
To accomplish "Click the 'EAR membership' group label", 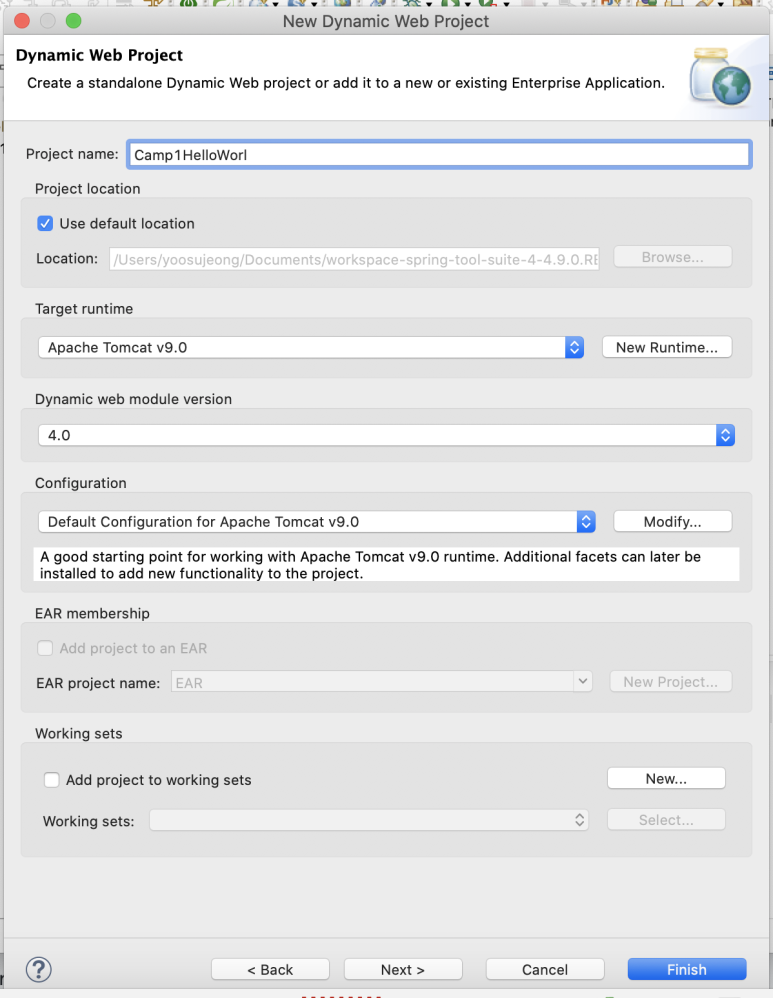I will click(x=92, y=614).
